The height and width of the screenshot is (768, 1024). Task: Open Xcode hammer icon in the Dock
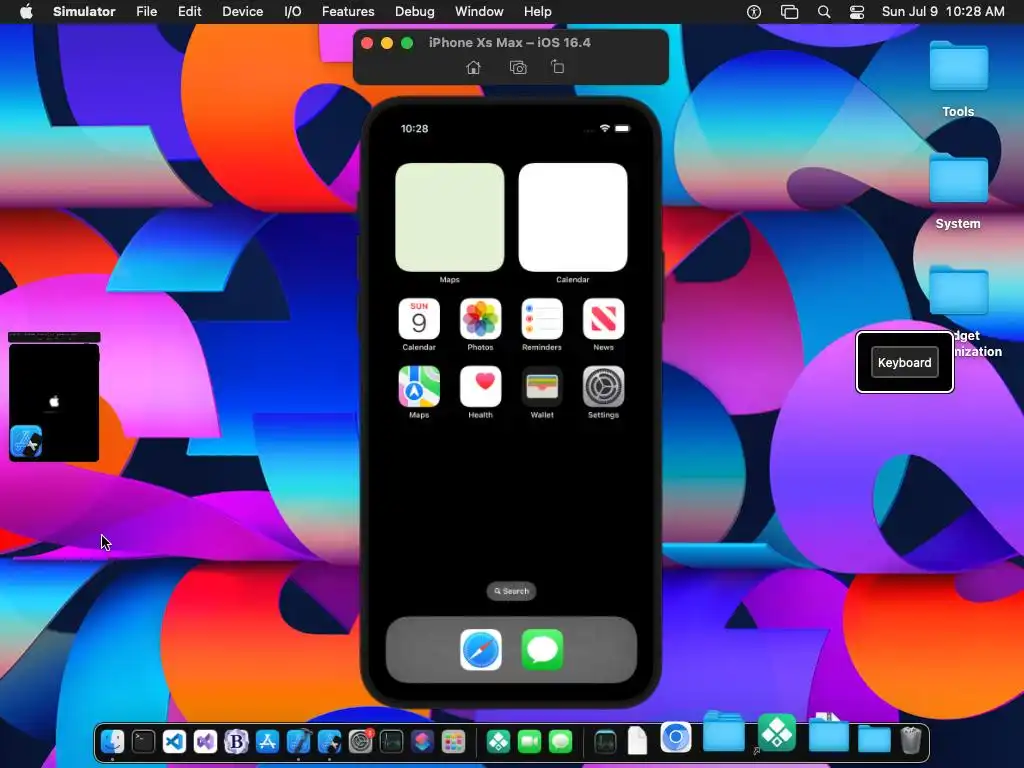(x=298, y=741)
